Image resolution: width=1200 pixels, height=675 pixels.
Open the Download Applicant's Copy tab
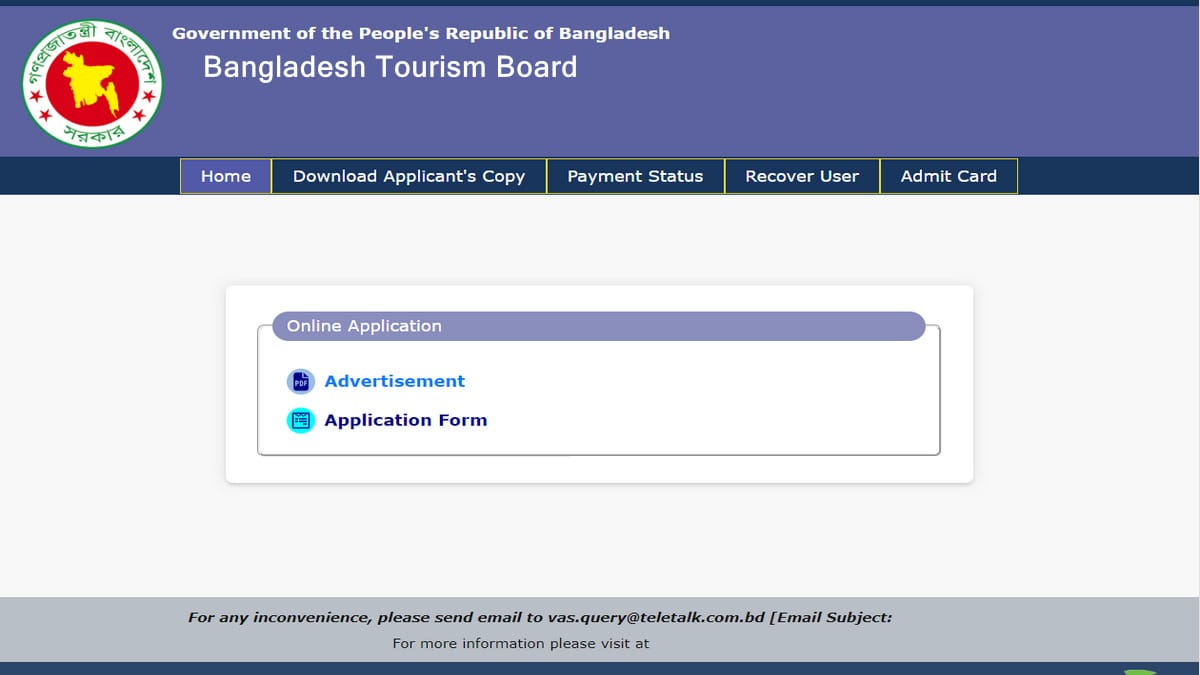click(x=408, y=176)
